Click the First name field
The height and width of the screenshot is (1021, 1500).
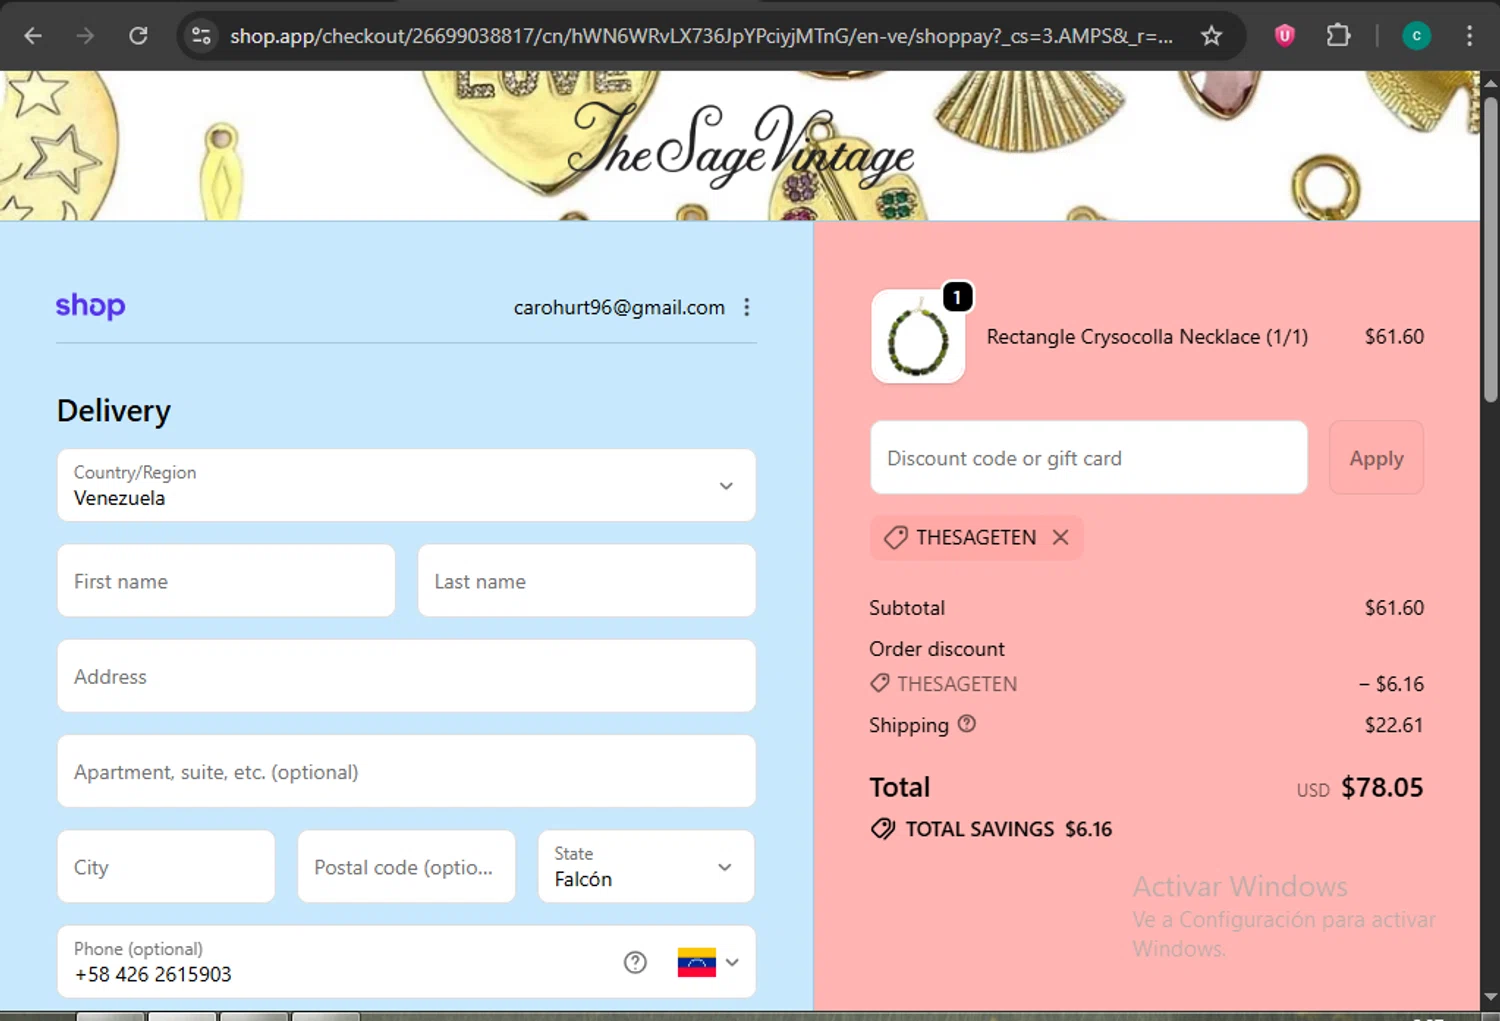coord(226,581)
